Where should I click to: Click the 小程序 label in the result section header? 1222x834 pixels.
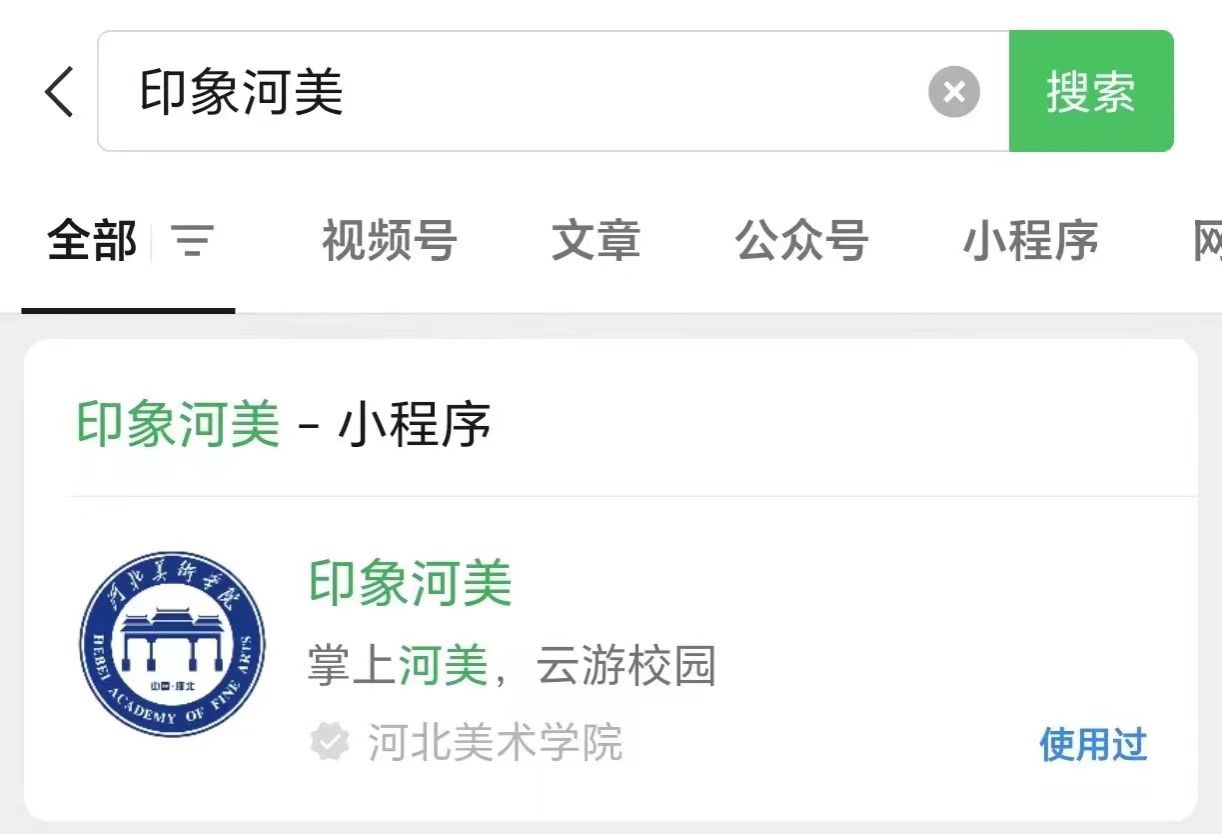pos(415,425)
